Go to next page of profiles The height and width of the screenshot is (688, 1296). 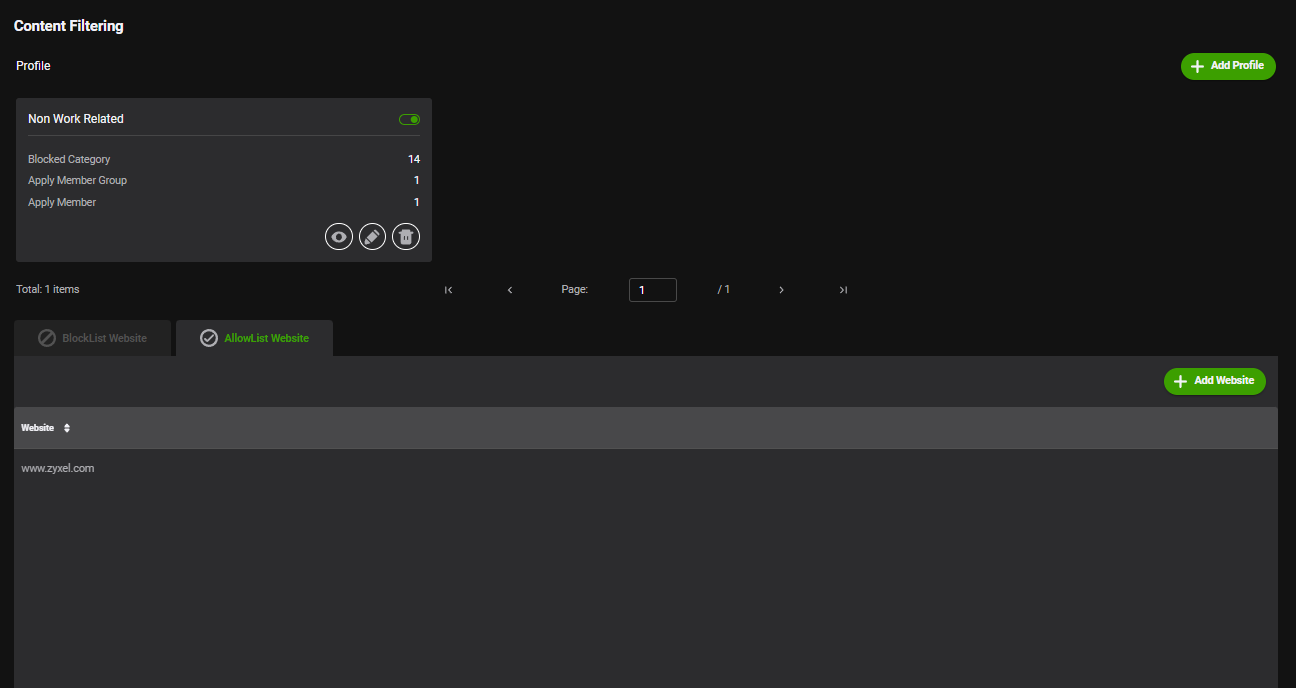(x=781, y=290)
